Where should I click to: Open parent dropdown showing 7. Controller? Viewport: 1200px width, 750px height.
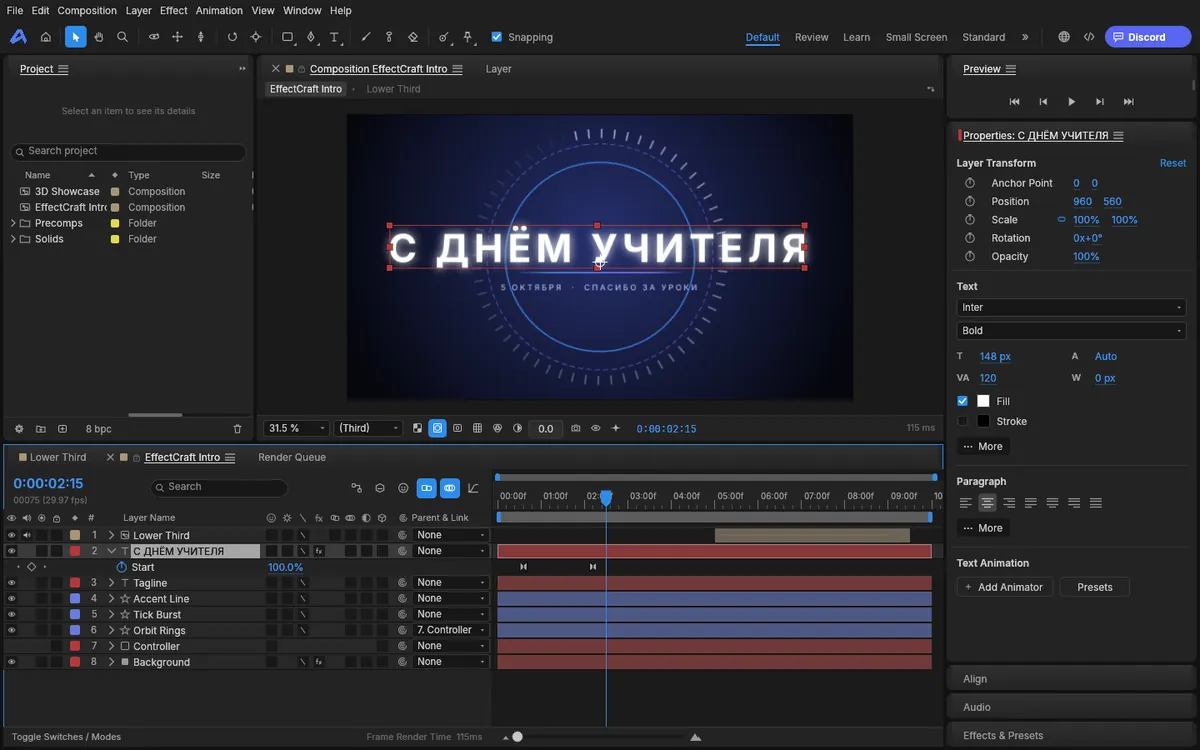click(x=451, y=630)
